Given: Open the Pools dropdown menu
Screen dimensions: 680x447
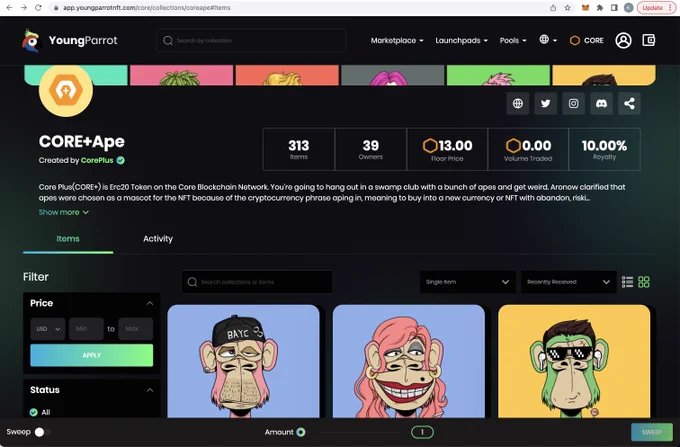Looking at the screenshot, I should pyautogui.click(x=513, y=40).
